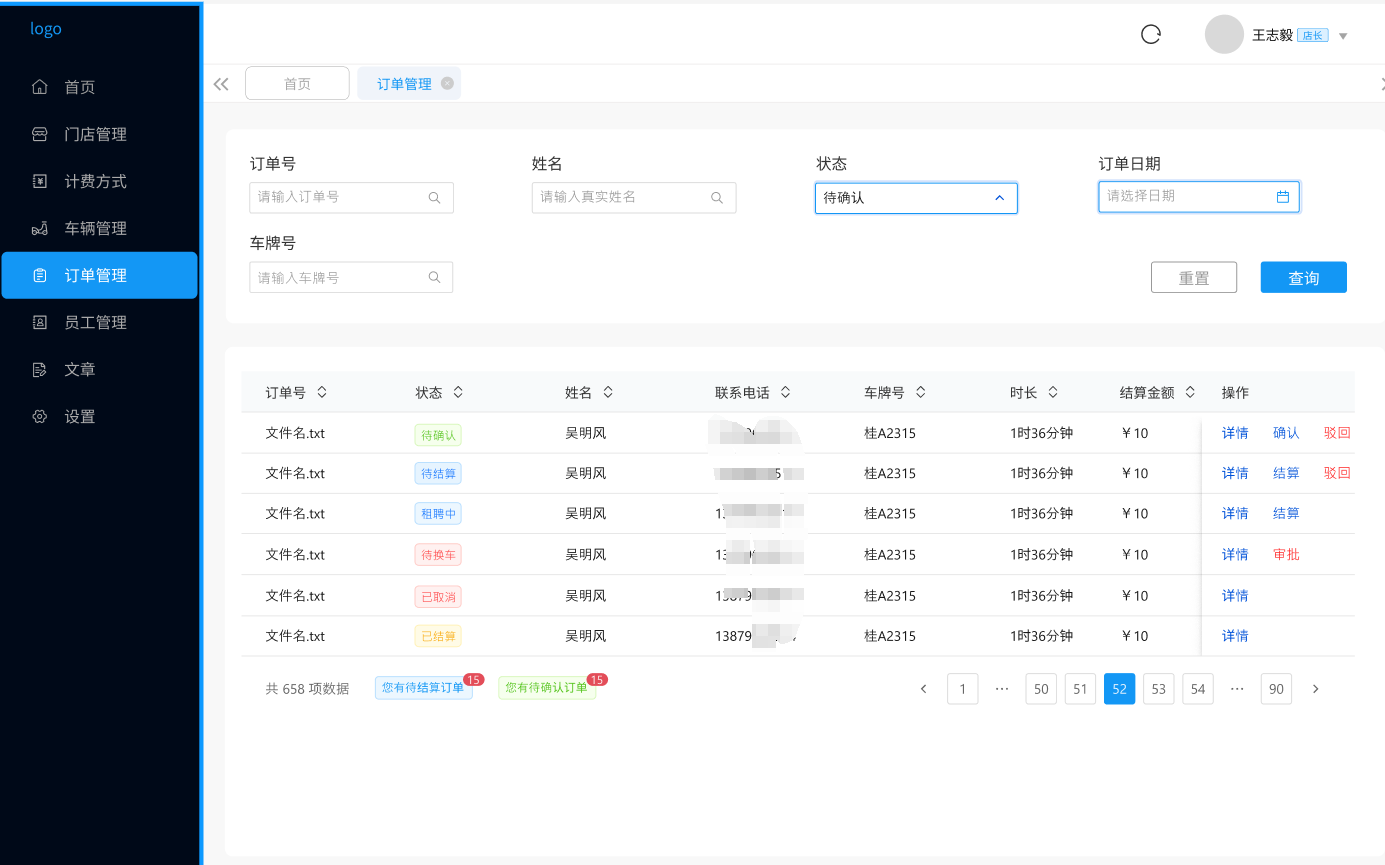Sort by 车牌号 column
The width and height of the screenshot is (1385, 865).
(921, 392)
